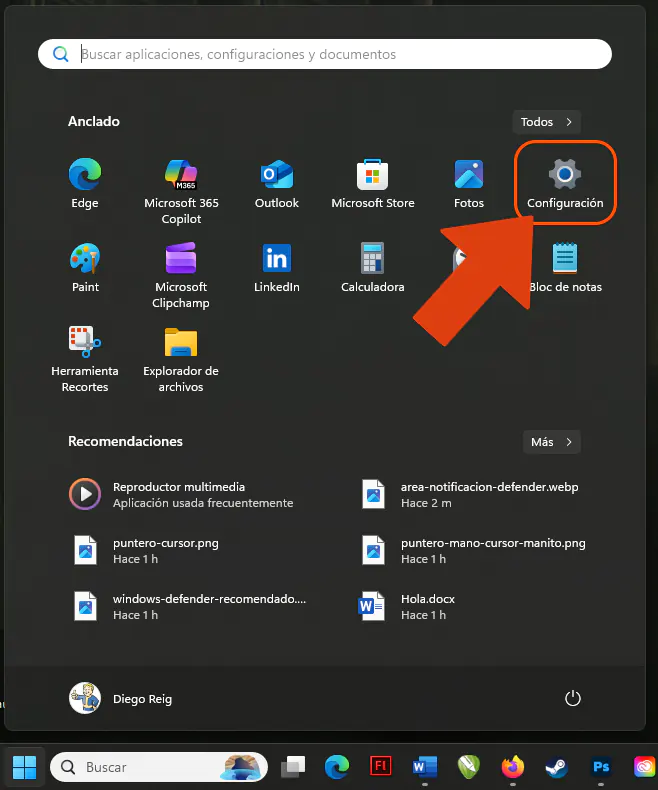Click the power button
Image resolution: width=658 pixels, height=790 pixels.
coord(572,698)
